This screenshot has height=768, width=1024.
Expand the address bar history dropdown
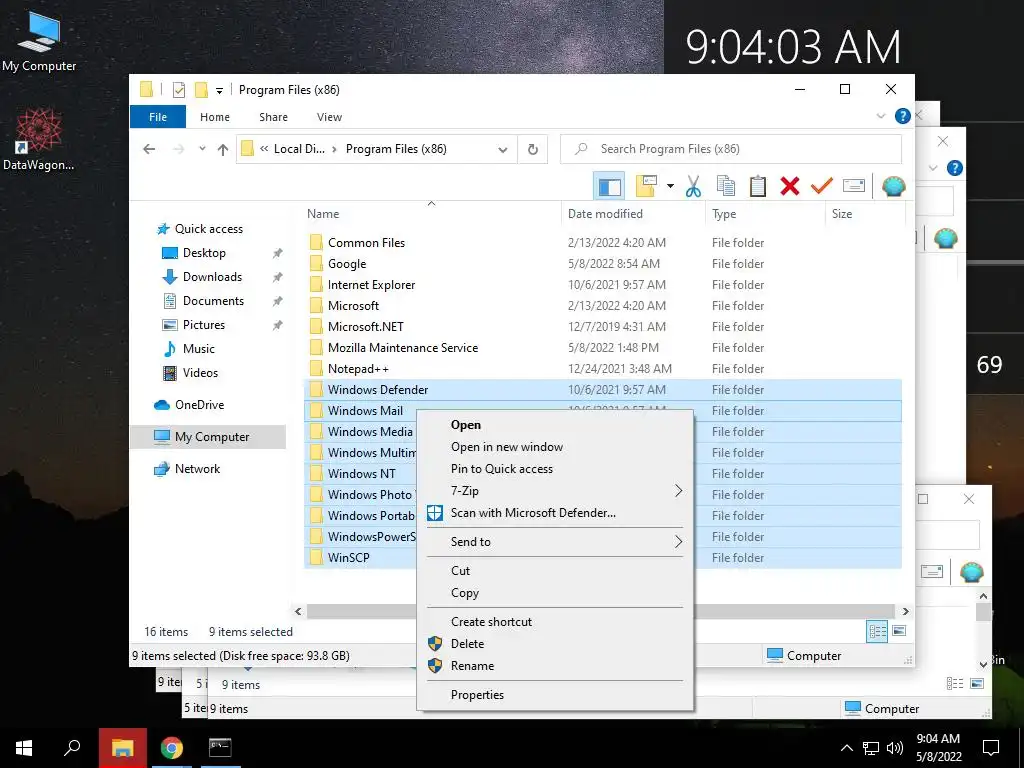503,150
